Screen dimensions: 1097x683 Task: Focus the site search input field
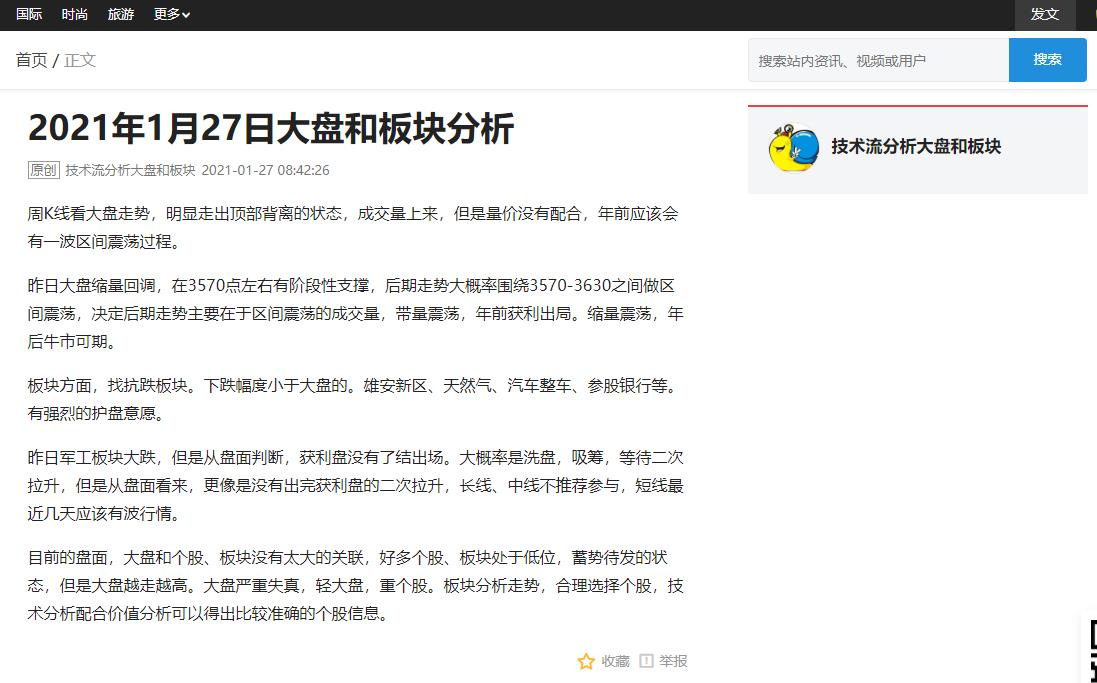tap(878, 60)
